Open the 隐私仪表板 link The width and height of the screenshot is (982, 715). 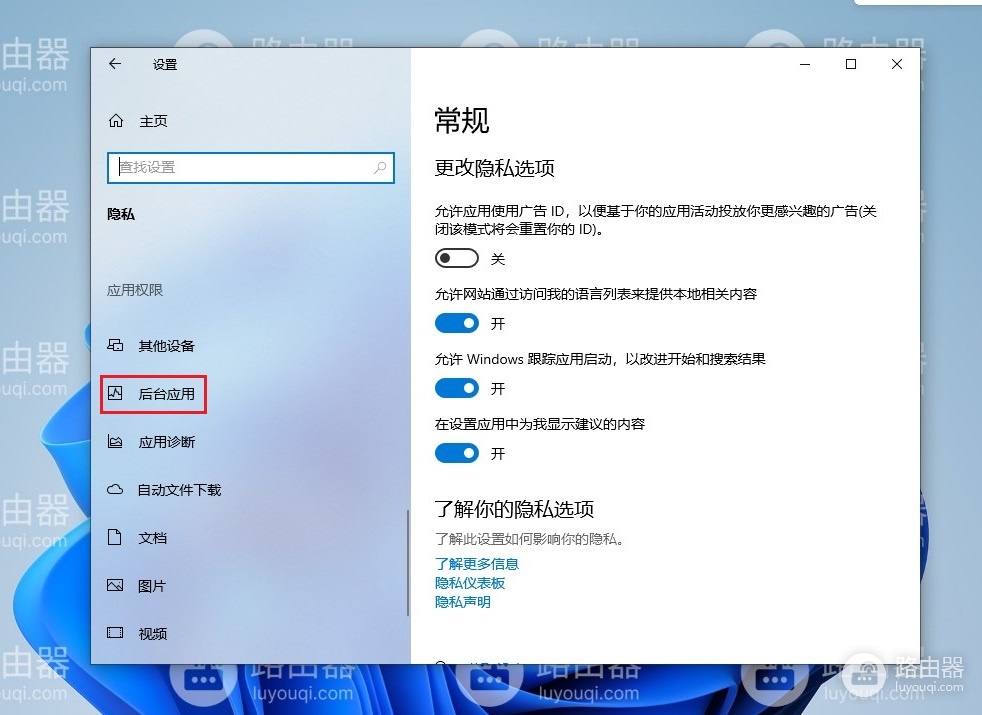(470, 583)
